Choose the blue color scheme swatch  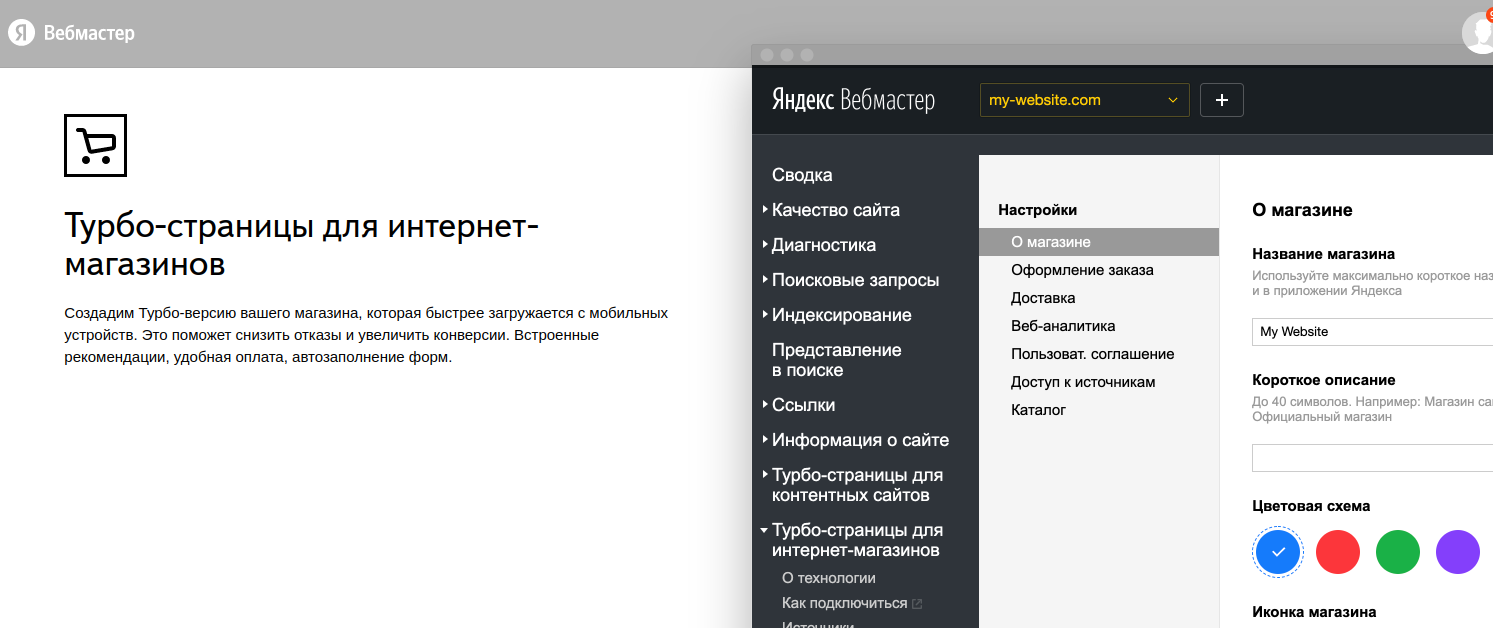click(x=1278, y=552)
